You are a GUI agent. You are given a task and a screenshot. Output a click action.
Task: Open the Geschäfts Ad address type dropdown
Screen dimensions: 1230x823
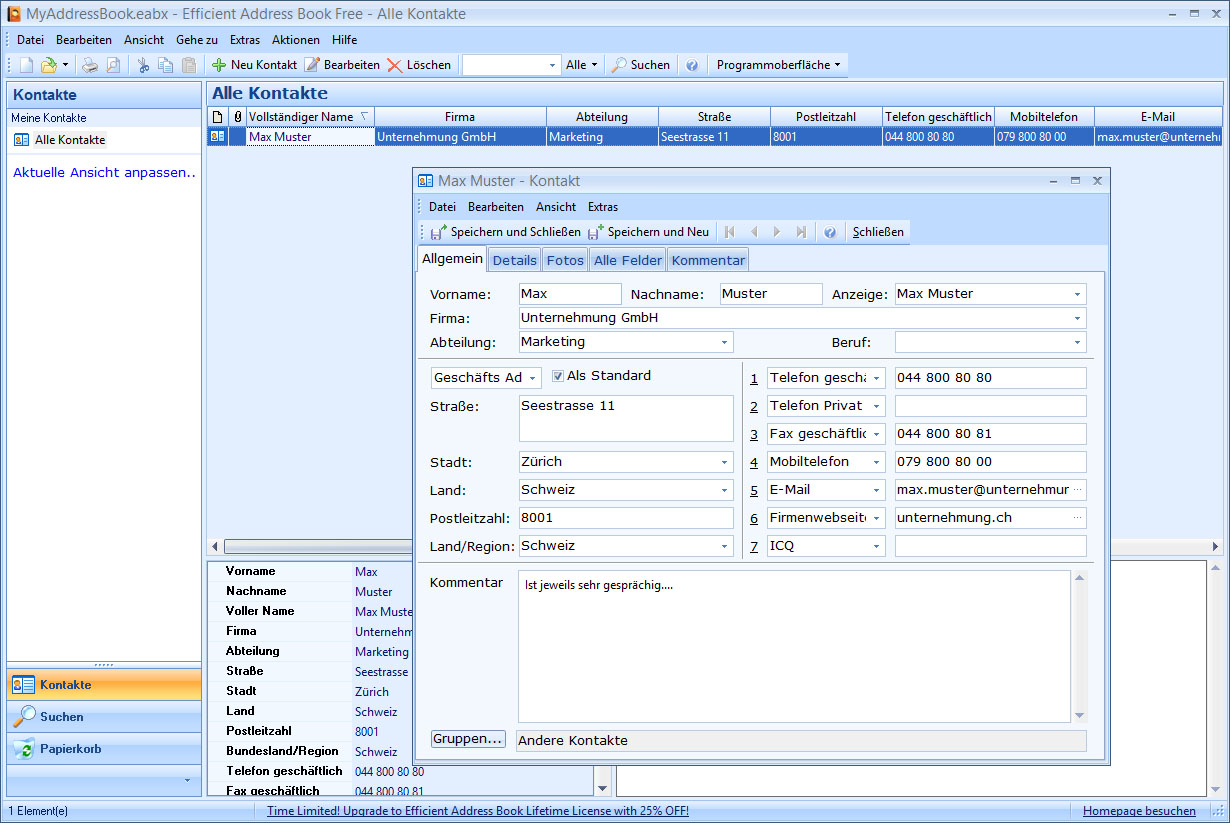pyautogui.click(x=532, y=379)
